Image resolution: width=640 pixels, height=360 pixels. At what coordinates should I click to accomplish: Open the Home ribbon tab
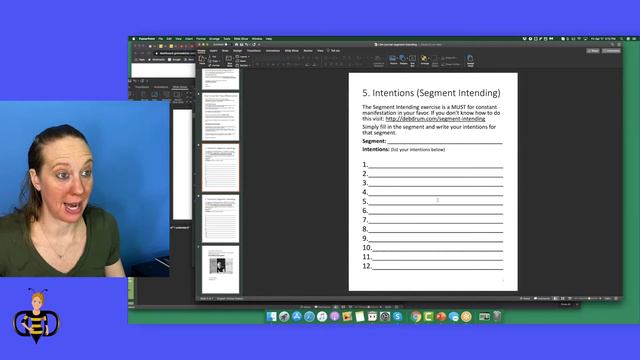(202, 51)
